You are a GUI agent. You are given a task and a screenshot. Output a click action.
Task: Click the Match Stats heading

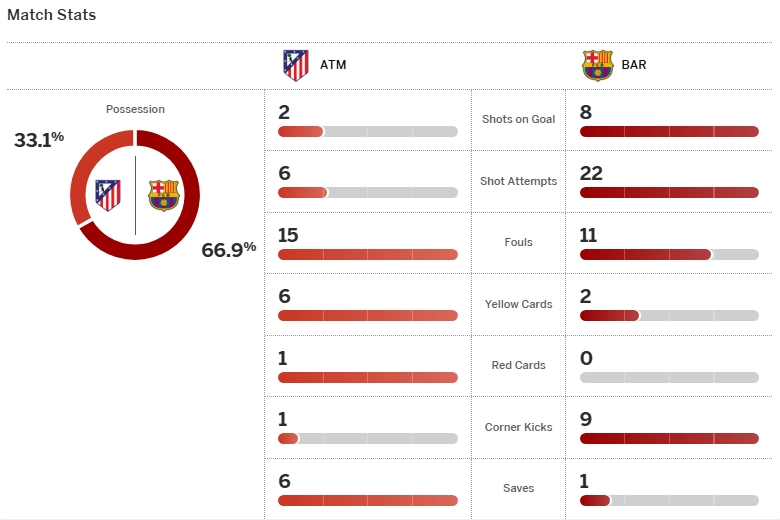click(52, 16)
